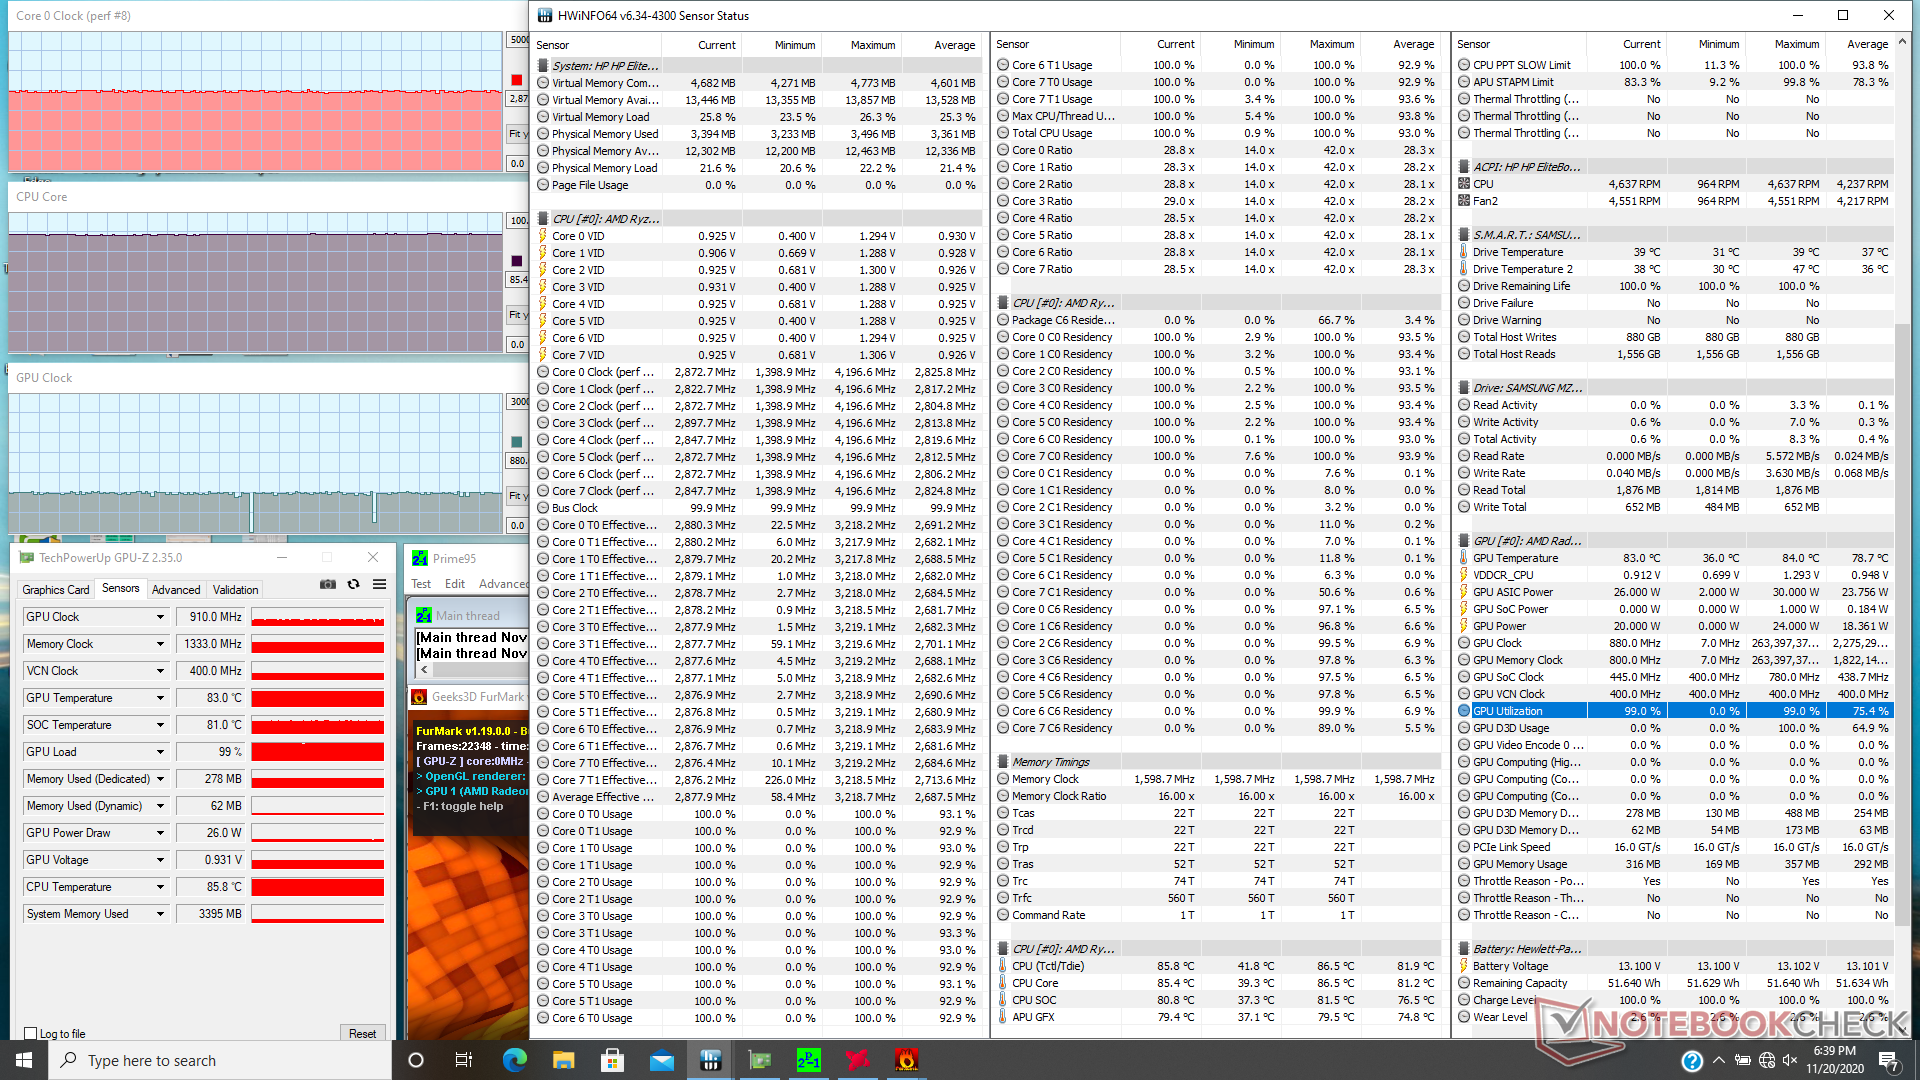
Task: Open the CPU Temperature sensor dropdown
Action: pyautogui.click(x=160, y=887)
